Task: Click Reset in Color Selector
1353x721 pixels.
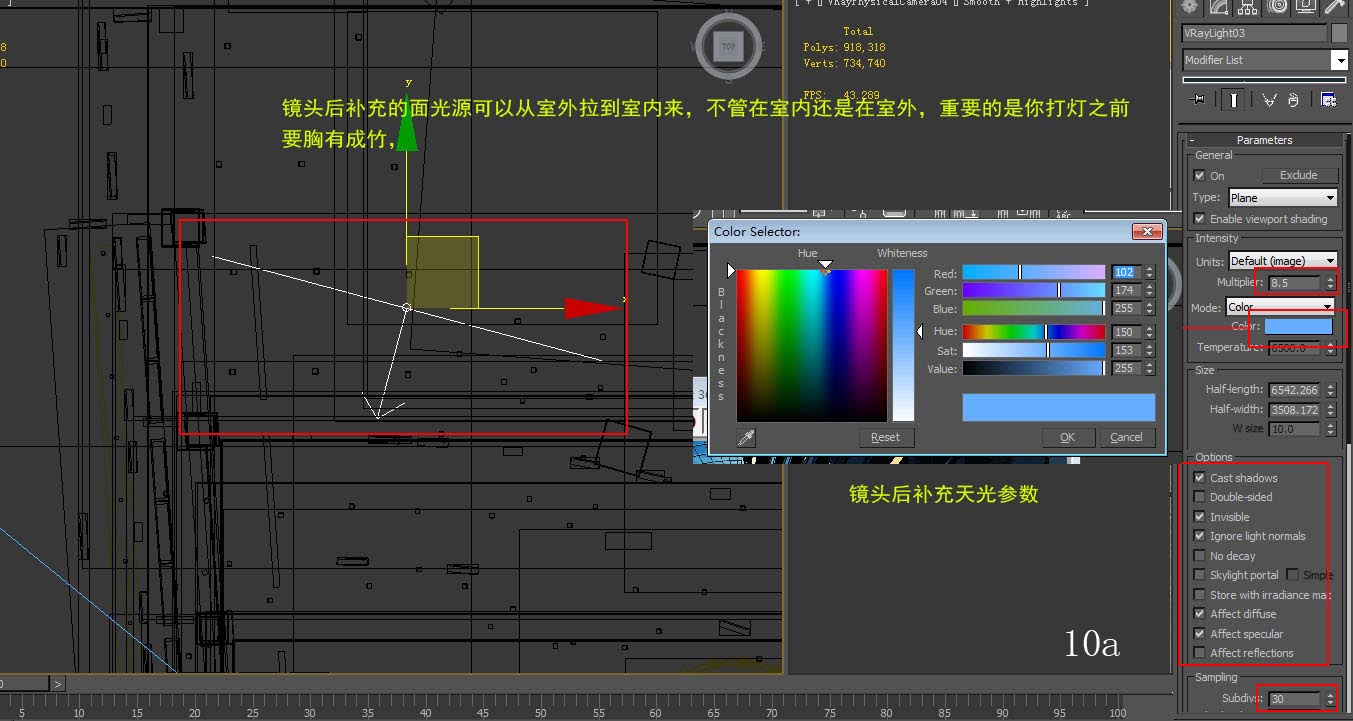Action: click(885, 437)
